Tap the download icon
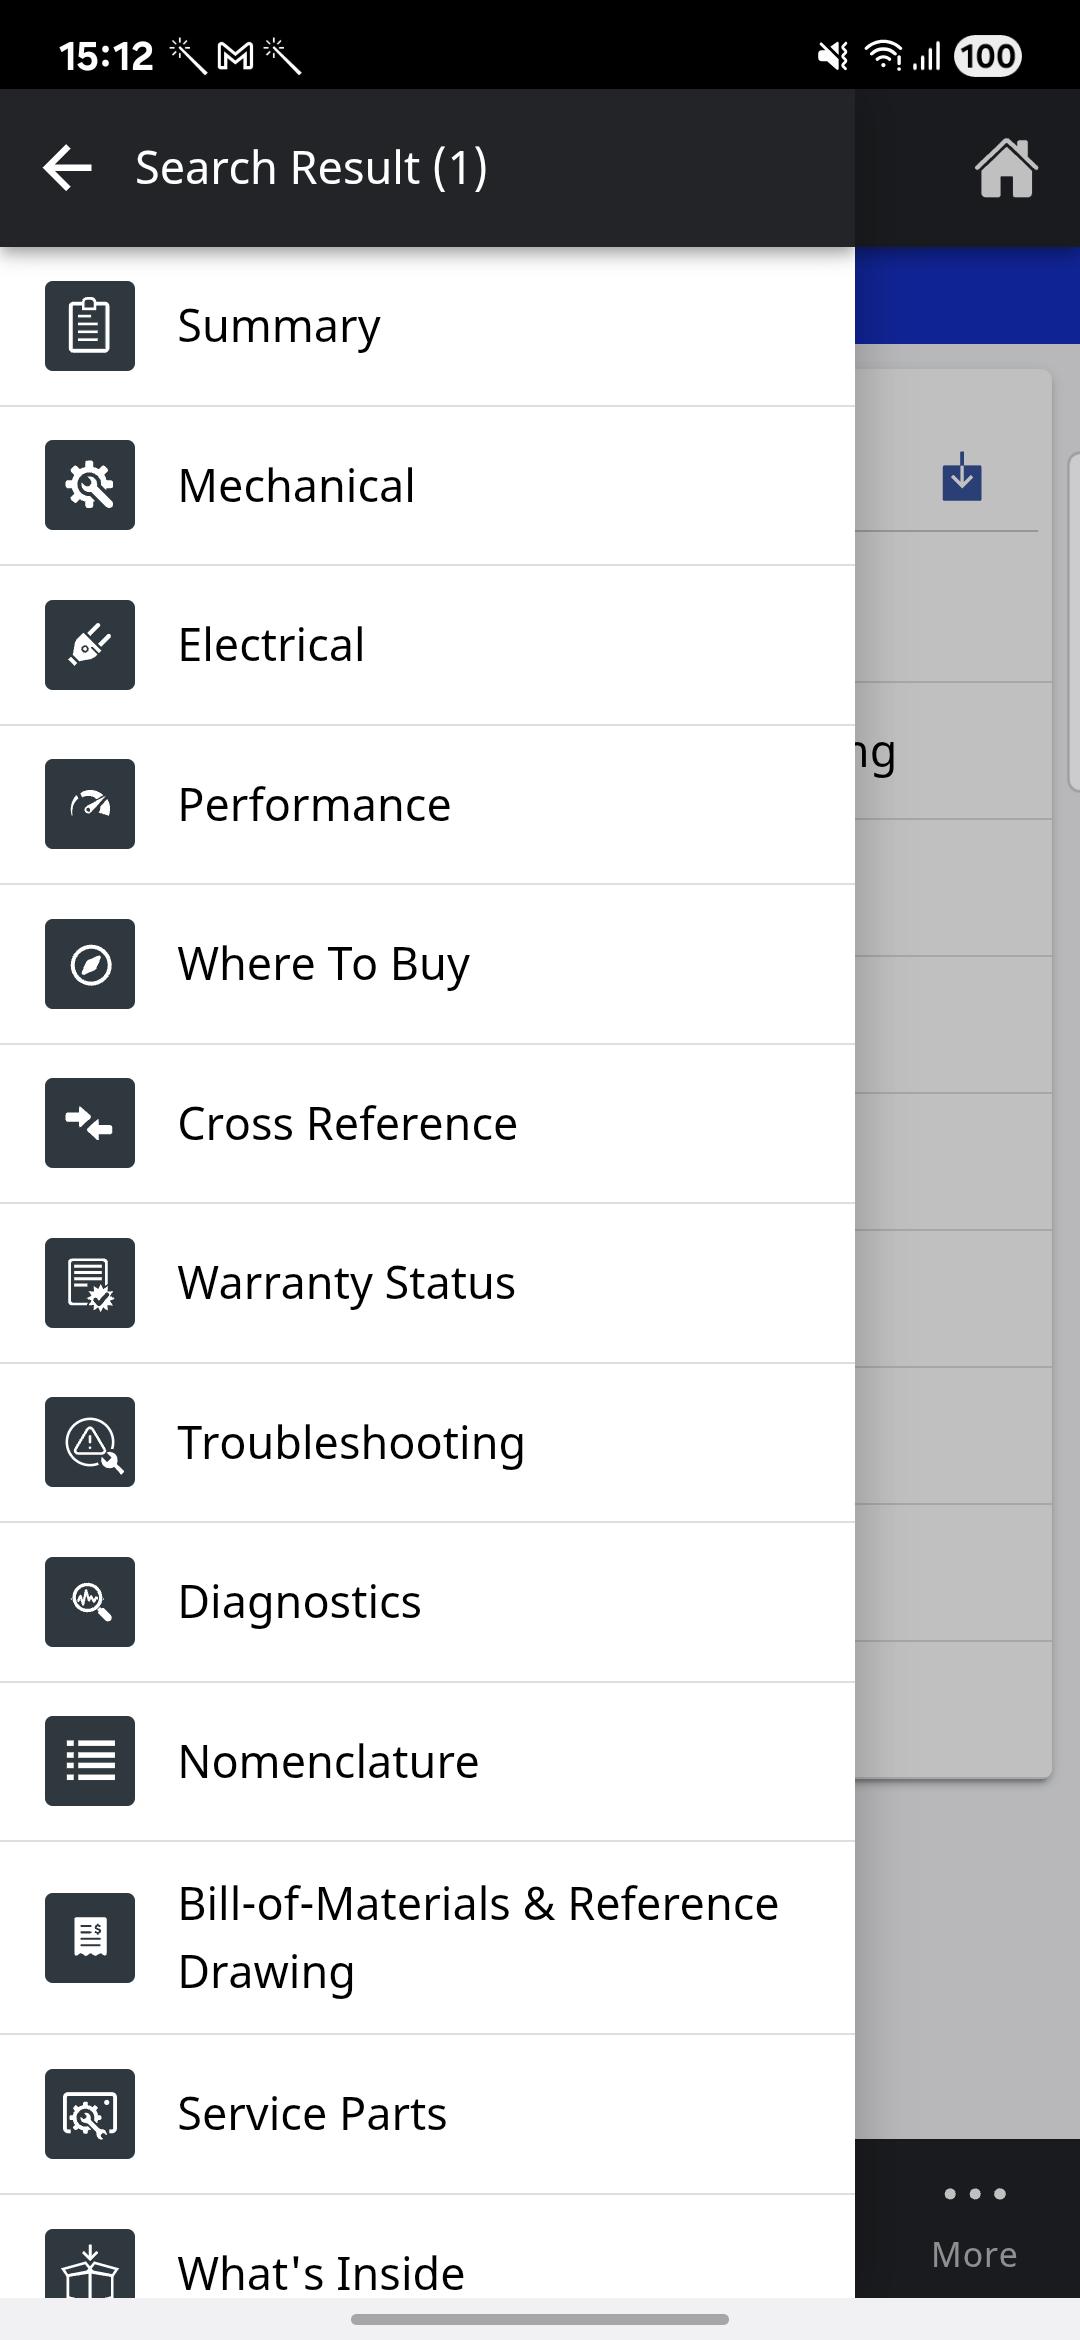 point(961,477)
